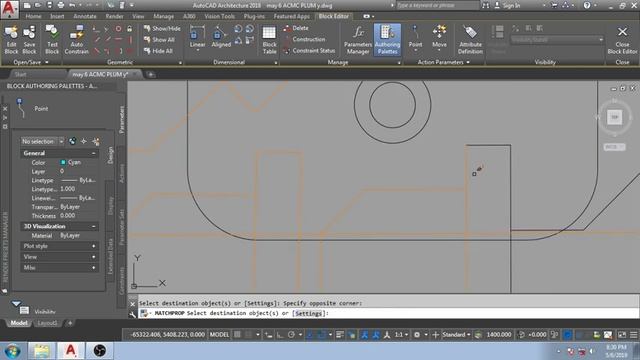Open File Explorer from taskbar
640x360 pixels.
[41, 351]
